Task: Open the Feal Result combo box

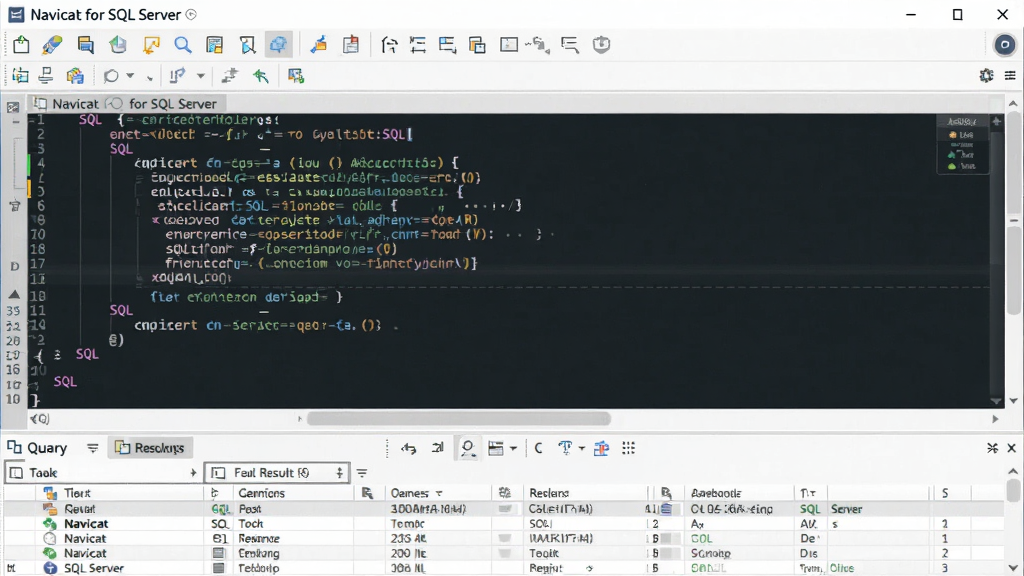Action: pyautogui.click(x=278, y=472)
